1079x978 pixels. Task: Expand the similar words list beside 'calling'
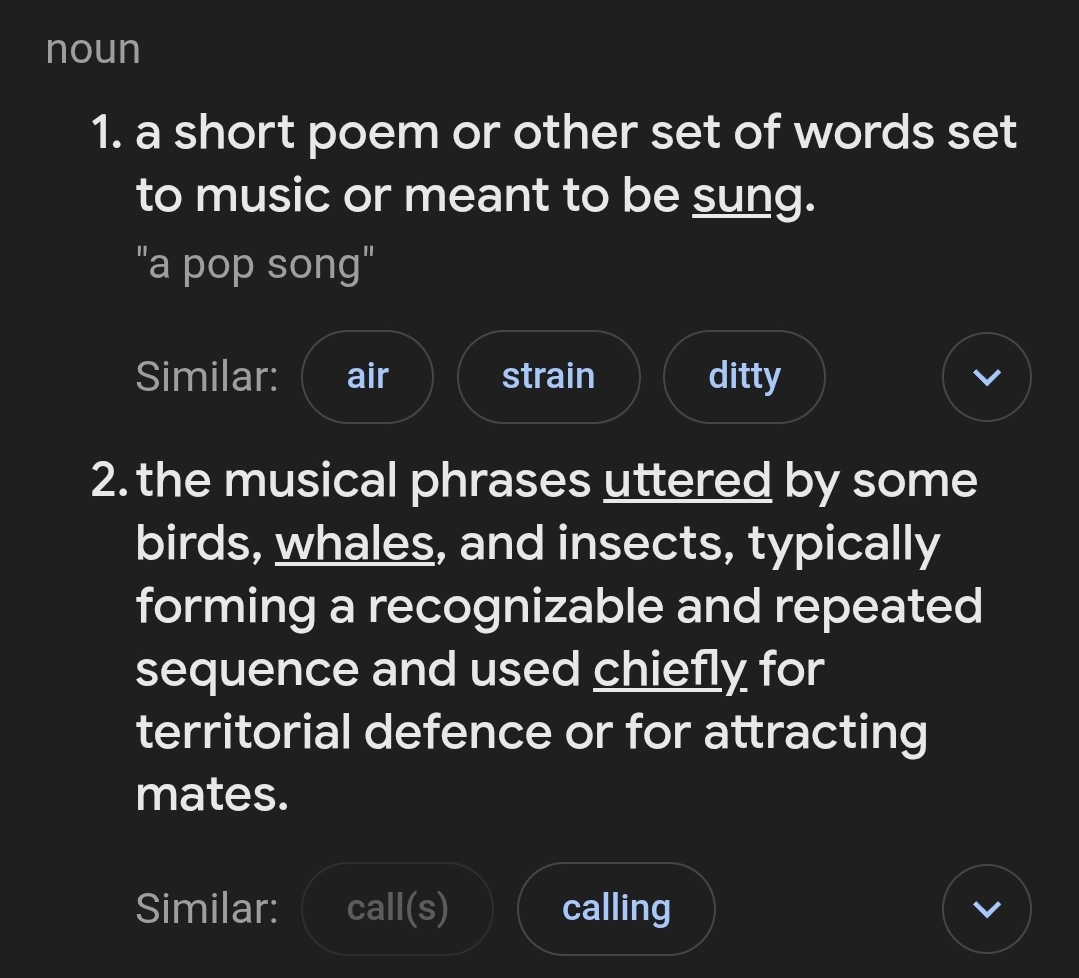986,908
